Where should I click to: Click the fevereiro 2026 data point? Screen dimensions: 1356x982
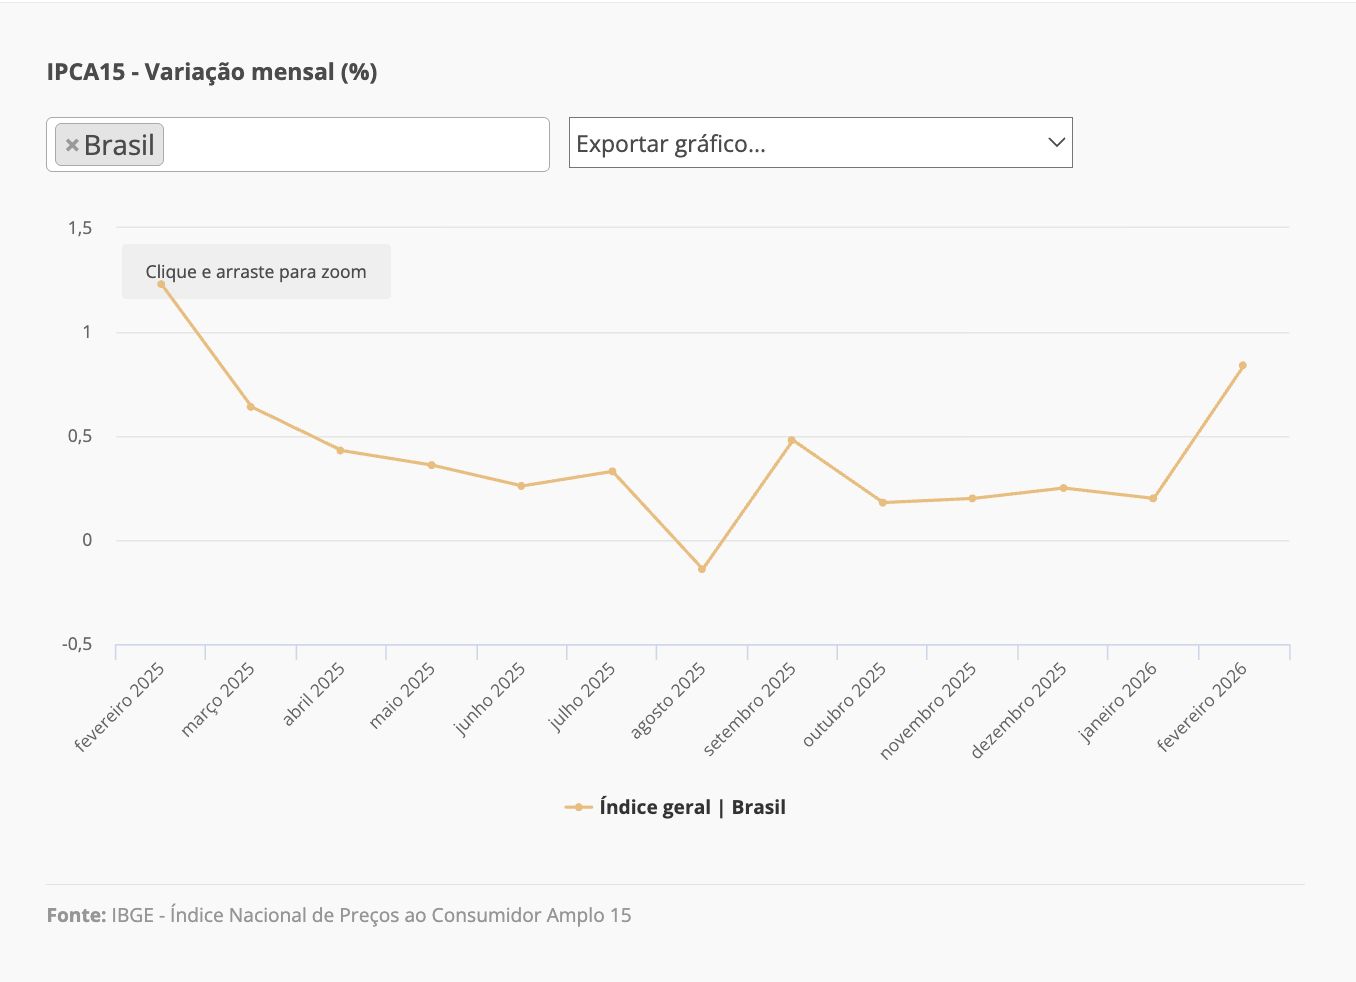[x=1243, y=365]
